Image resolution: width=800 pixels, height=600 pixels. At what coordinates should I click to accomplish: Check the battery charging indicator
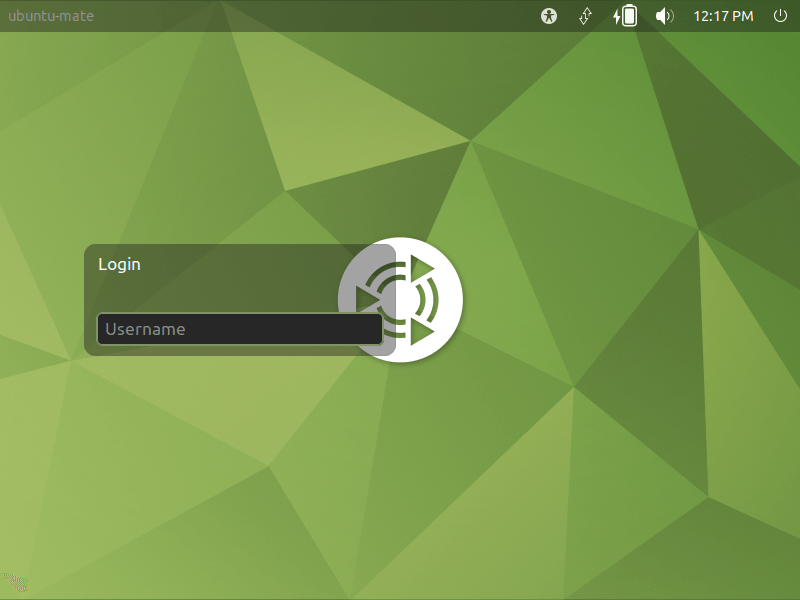[626, 15]
